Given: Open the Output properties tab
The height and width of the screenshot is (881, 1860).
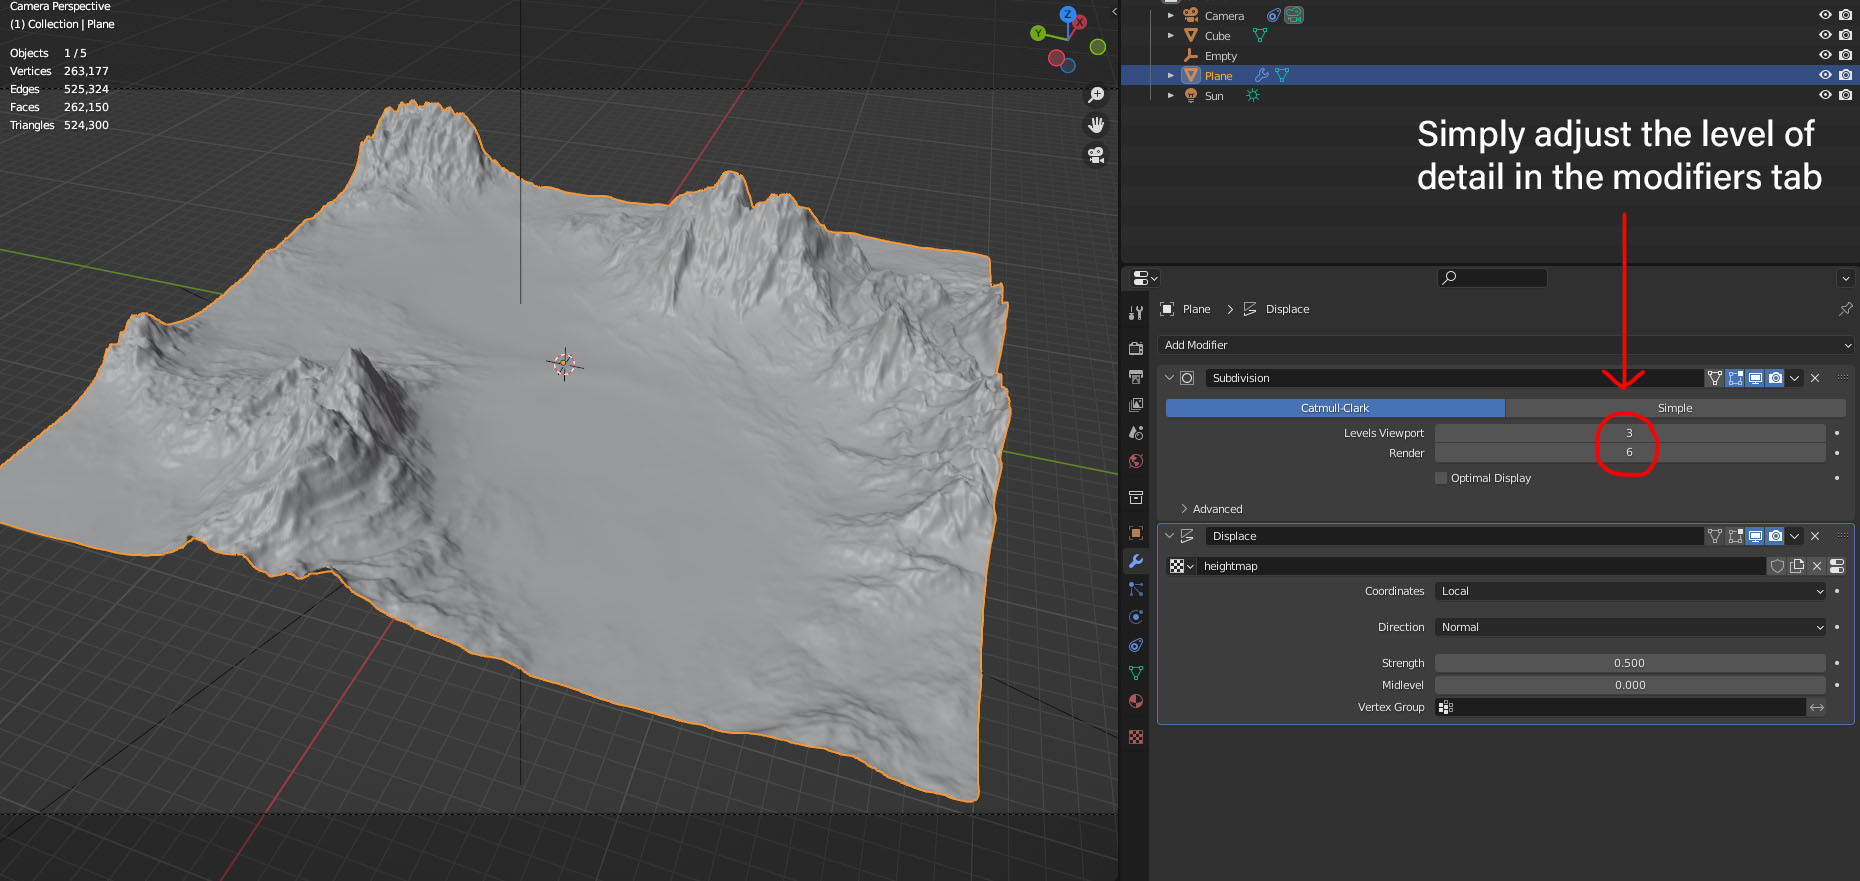Looking at the screenshot, I should (x=1136, y=377).
